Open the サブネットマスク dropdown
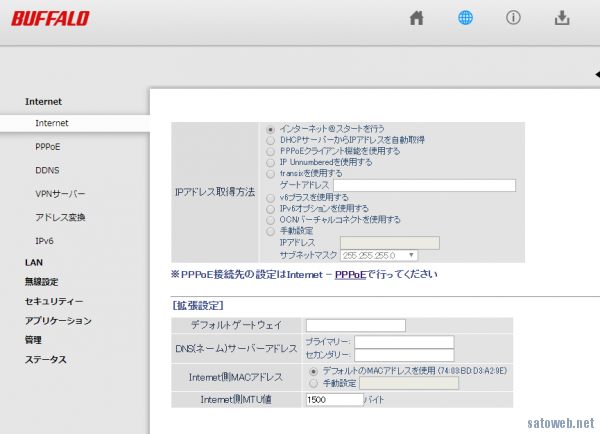The height and width of the screenshot is (434, 600). [x=379, y=255]
